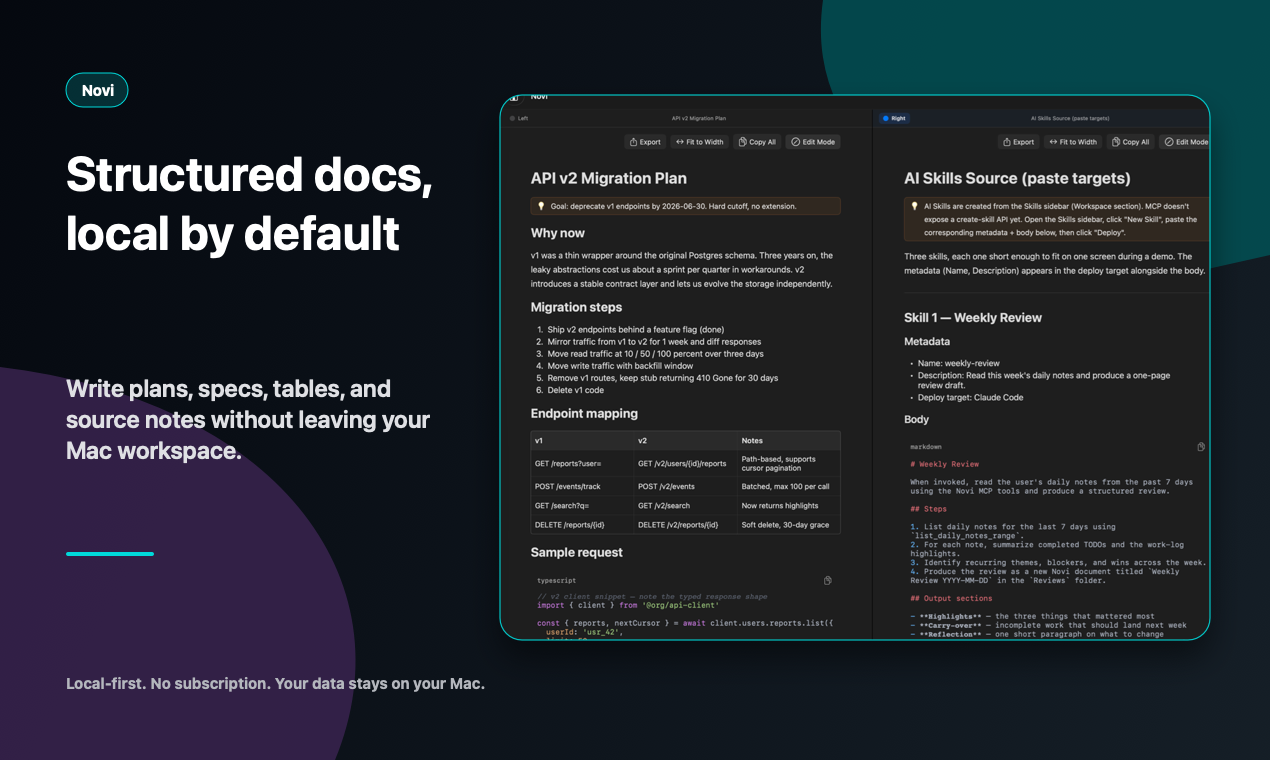Click the 'v2' table column header
This screenshot has height=760, width=1270.
685,440
